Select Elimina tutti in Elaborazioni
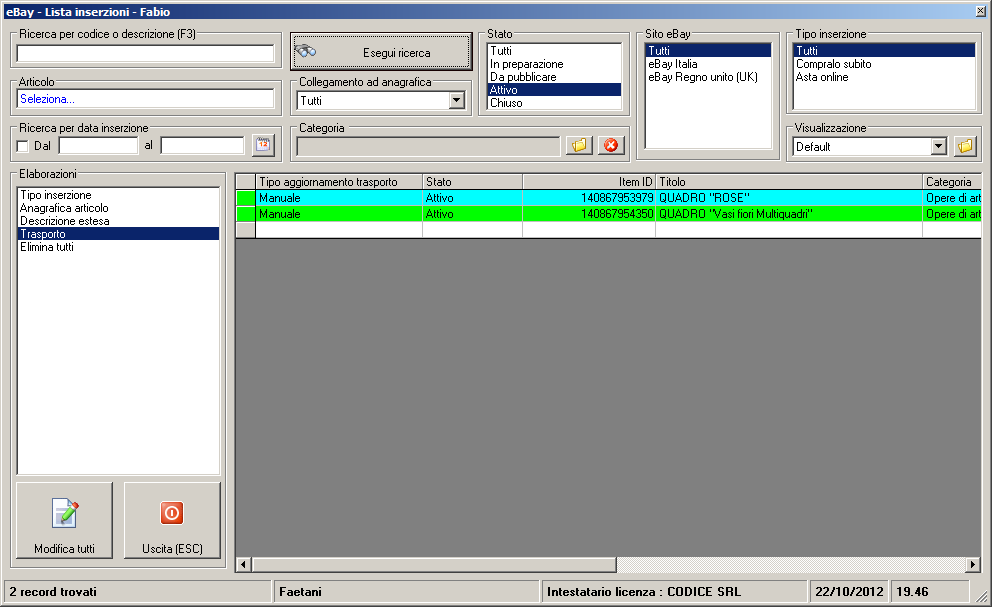992x607 pixels. tap(118, 247)
